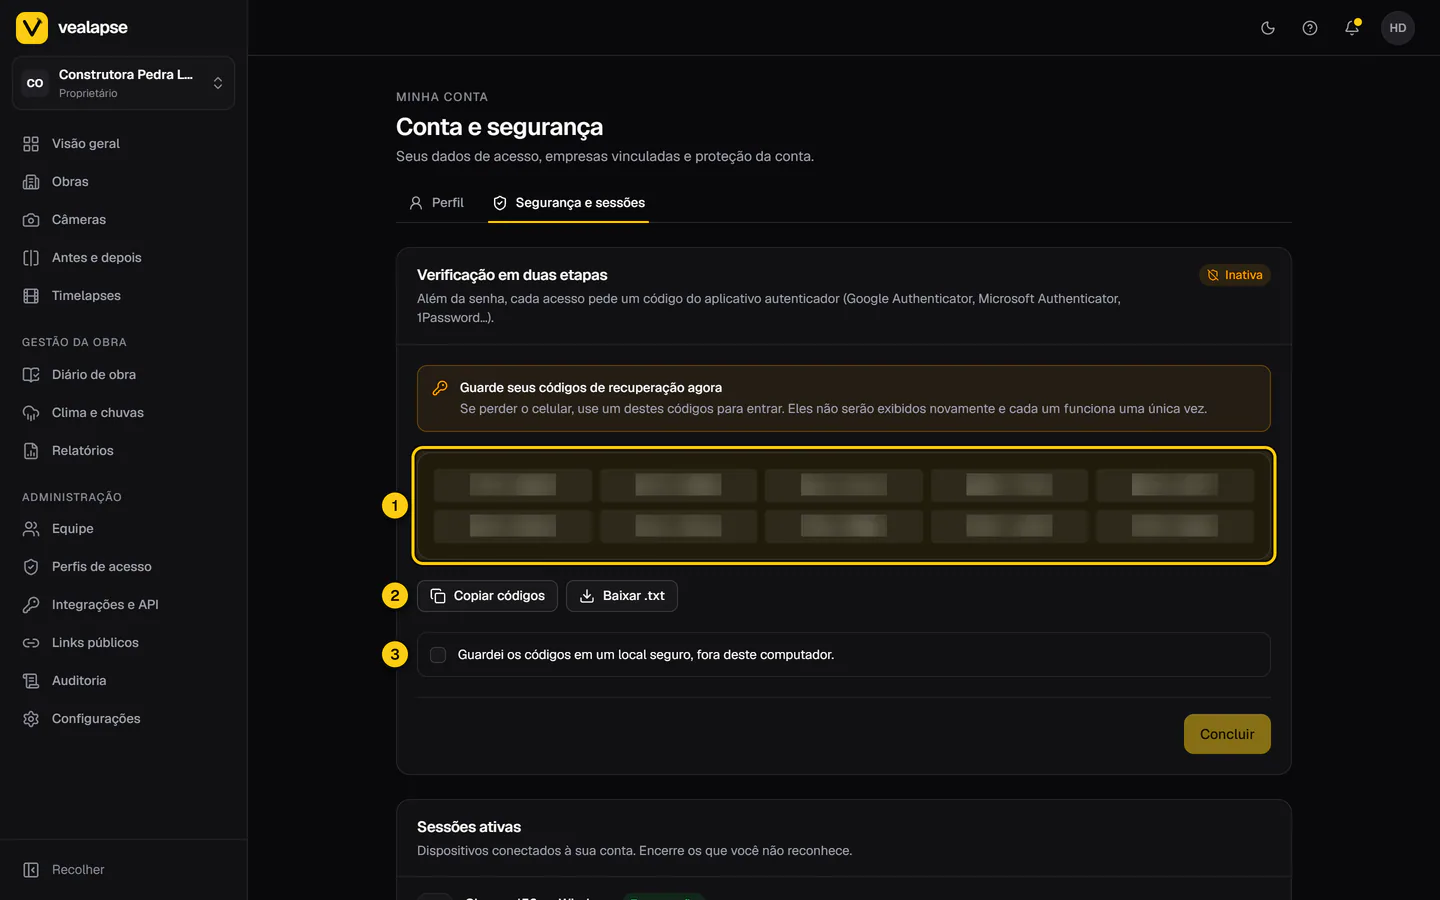Open HD user avatar menu

[x=1398, y=28]
